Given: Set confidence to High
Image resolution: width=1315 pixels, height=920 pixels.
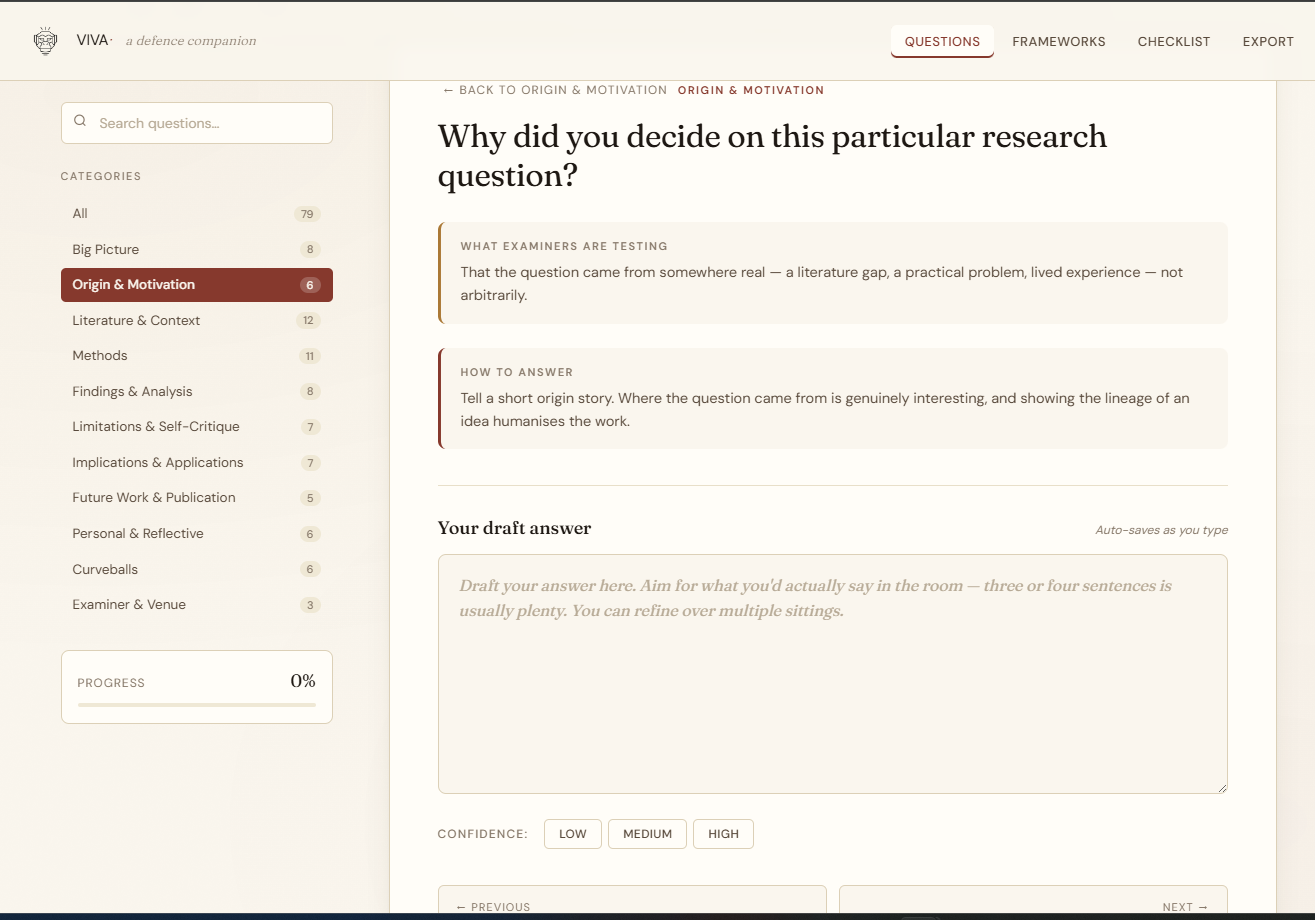Looking at the screenshot, I should point(723,834).
